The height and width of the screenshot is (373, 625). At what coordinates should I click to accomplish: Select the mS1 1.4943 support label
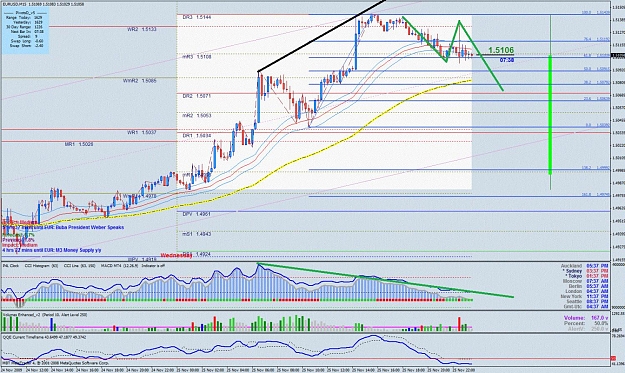point(197,234)
